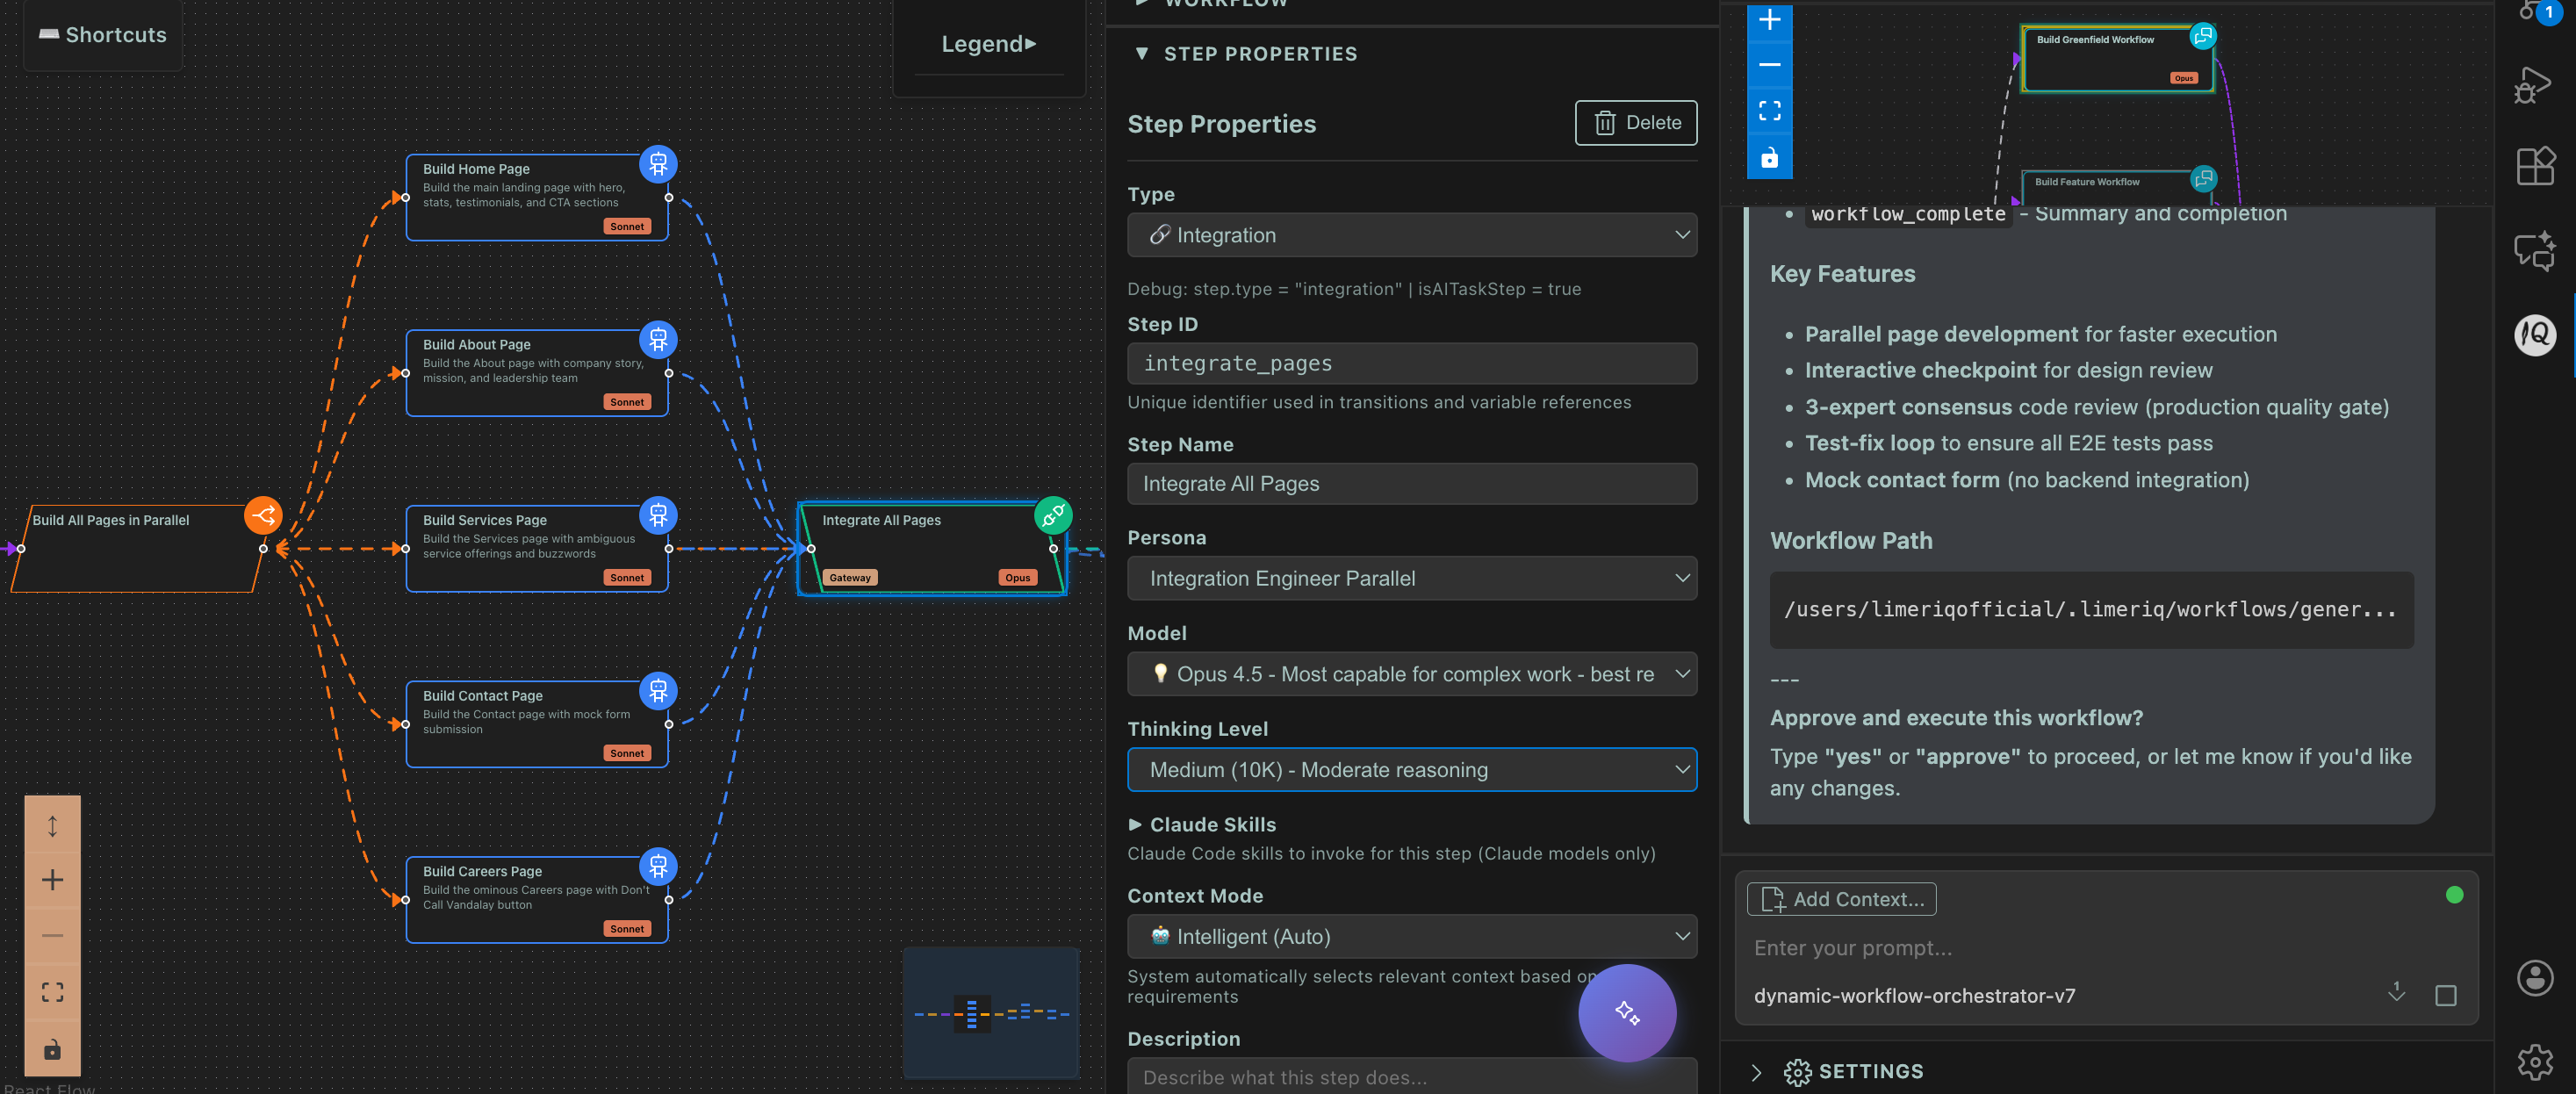Image resolution: width=2576 pixels, height=1094 pixels.
Task: Open the extensions grid icon in the right sidebar
Action: (x=2534, y=166)
